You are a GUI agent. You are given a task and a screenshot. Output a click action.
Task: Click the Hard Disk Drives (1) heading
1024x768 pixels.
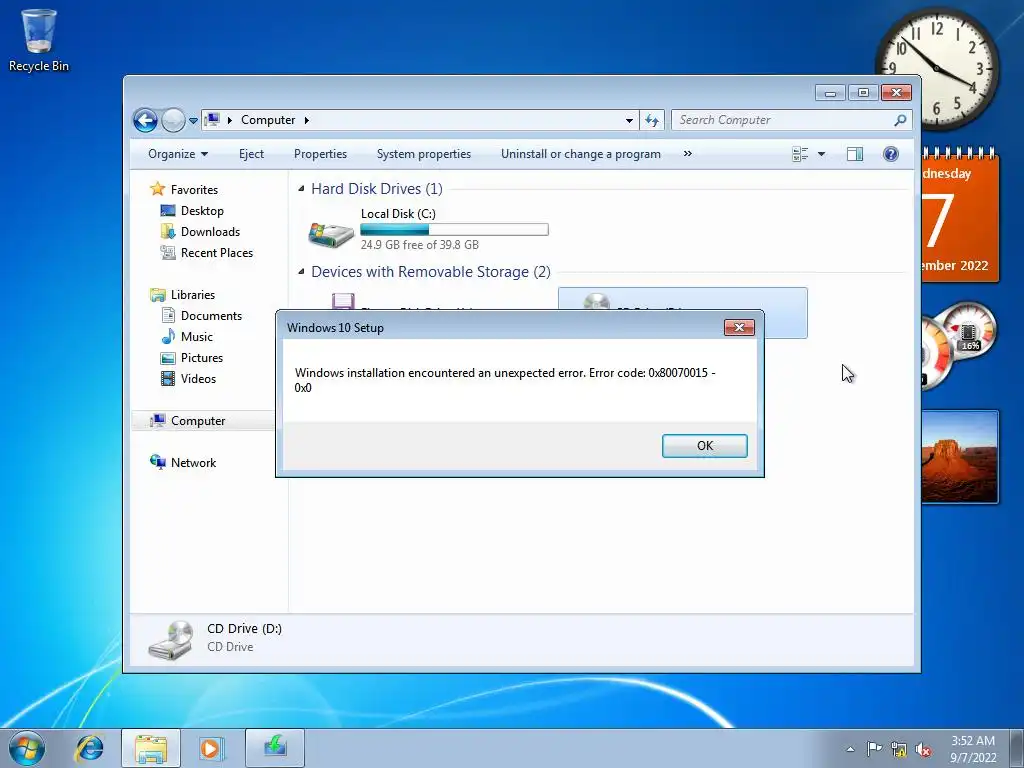377,189
